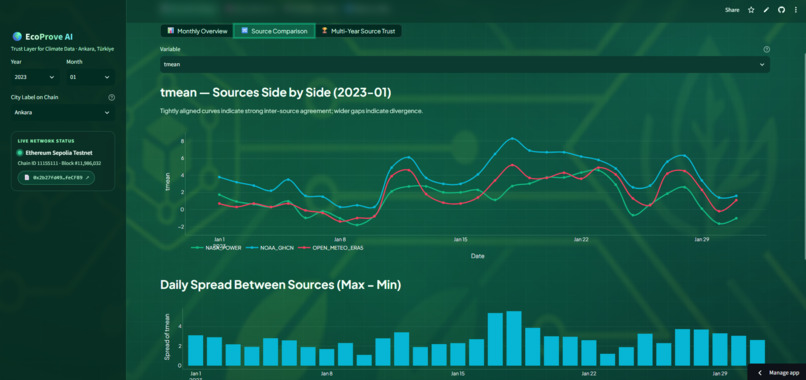Expand the Year dropdown showing 2023
The image size is (806, 380).
point(35,77)
